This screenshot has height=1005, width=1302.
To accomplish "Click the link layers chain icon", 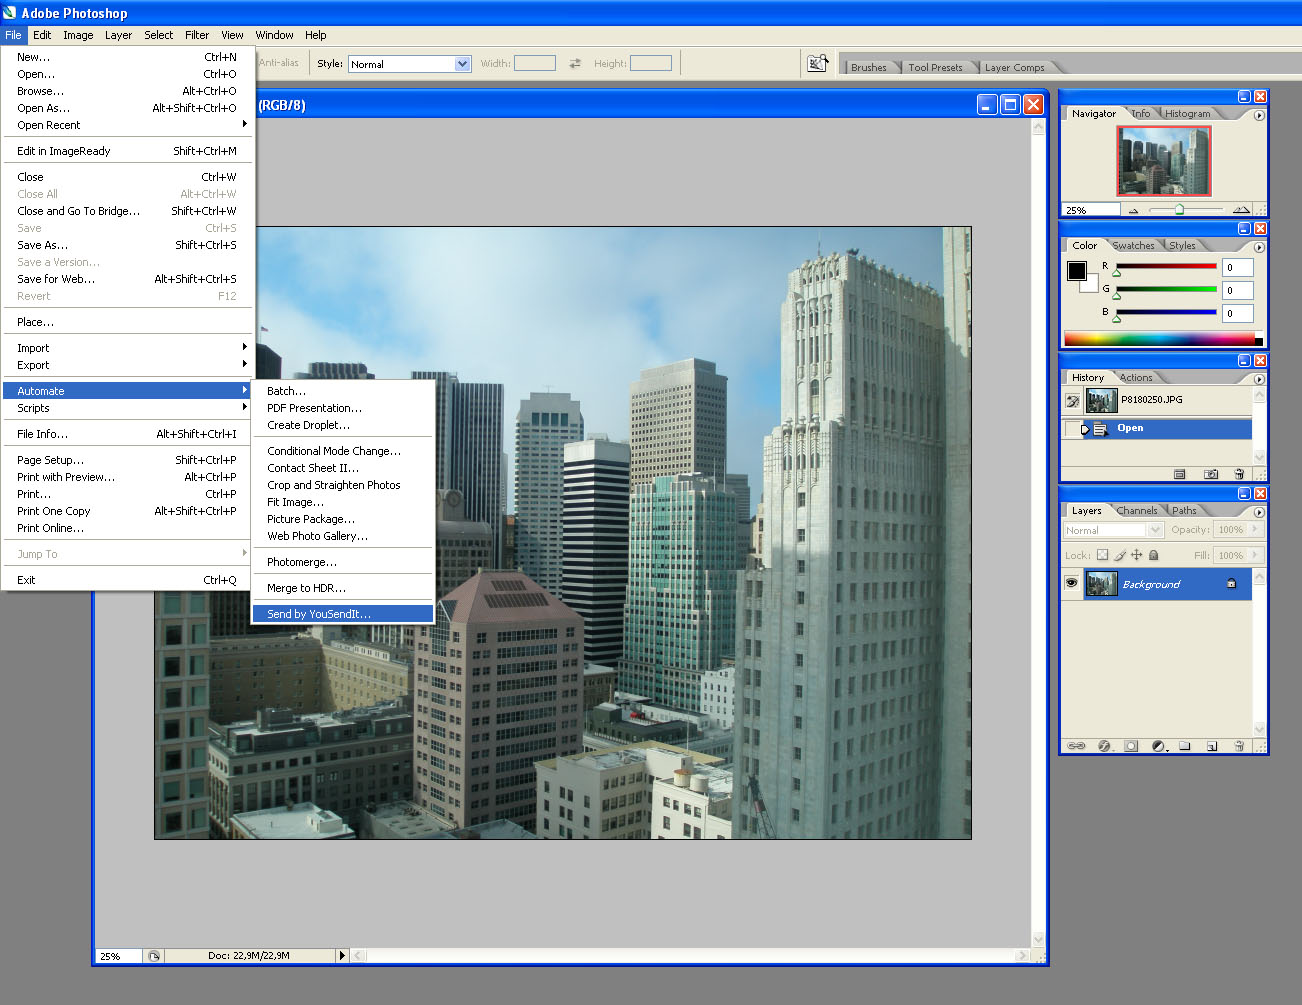I will [x=1076, y=746].
